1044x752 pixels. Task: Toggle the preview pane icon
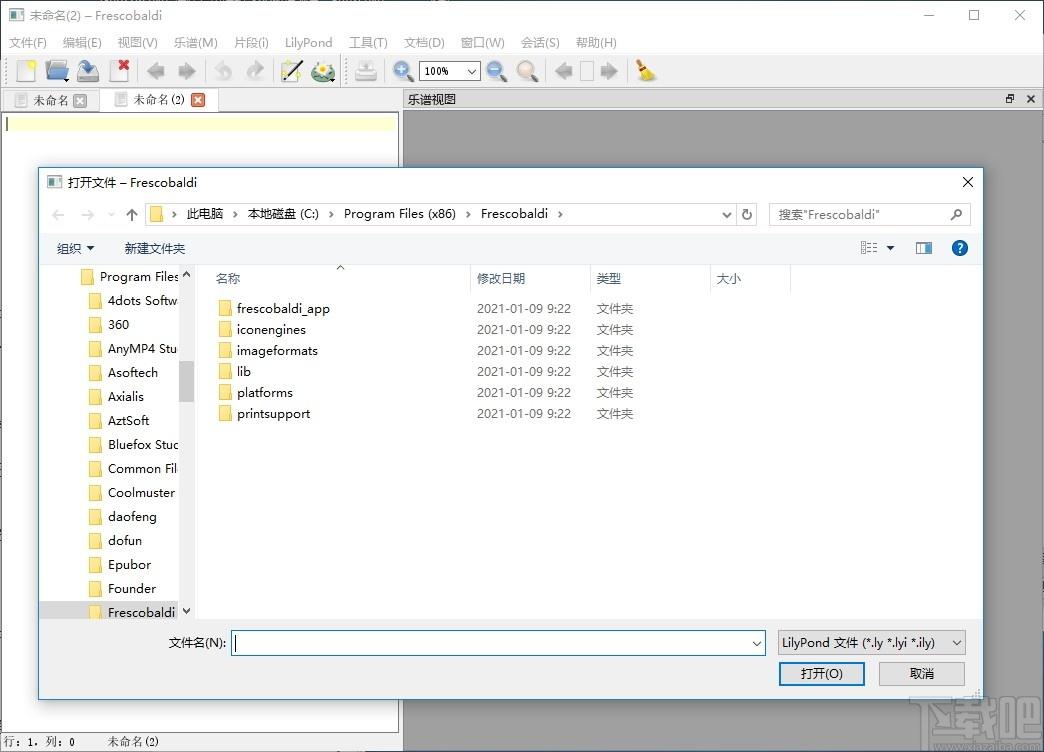tap(923, 248)
